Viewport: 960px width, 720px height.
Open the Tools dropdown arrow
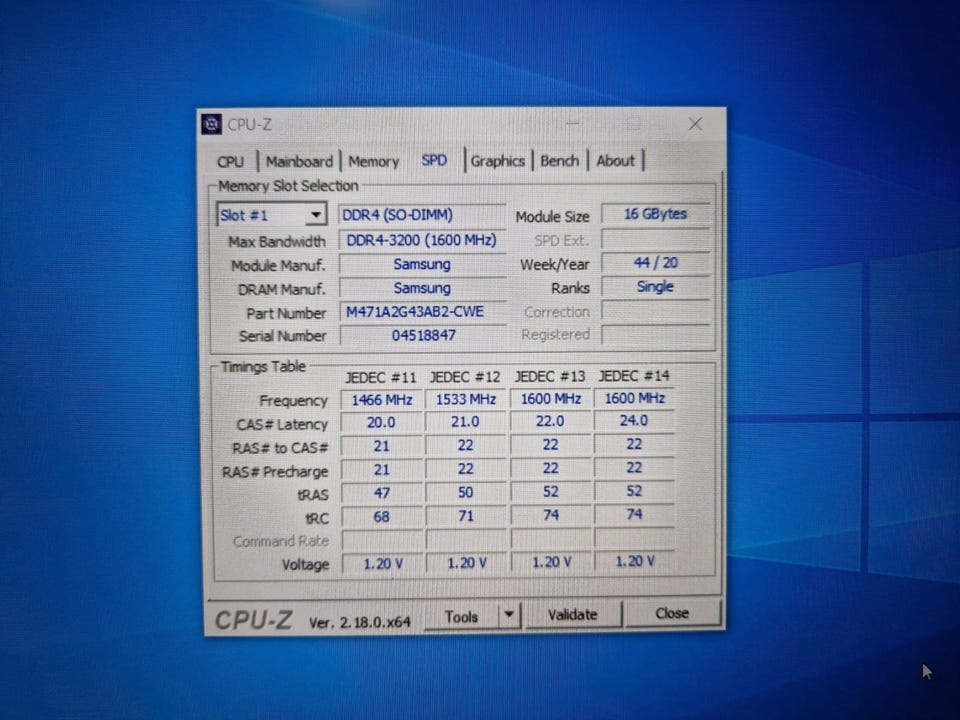click(x=509, y=615)
